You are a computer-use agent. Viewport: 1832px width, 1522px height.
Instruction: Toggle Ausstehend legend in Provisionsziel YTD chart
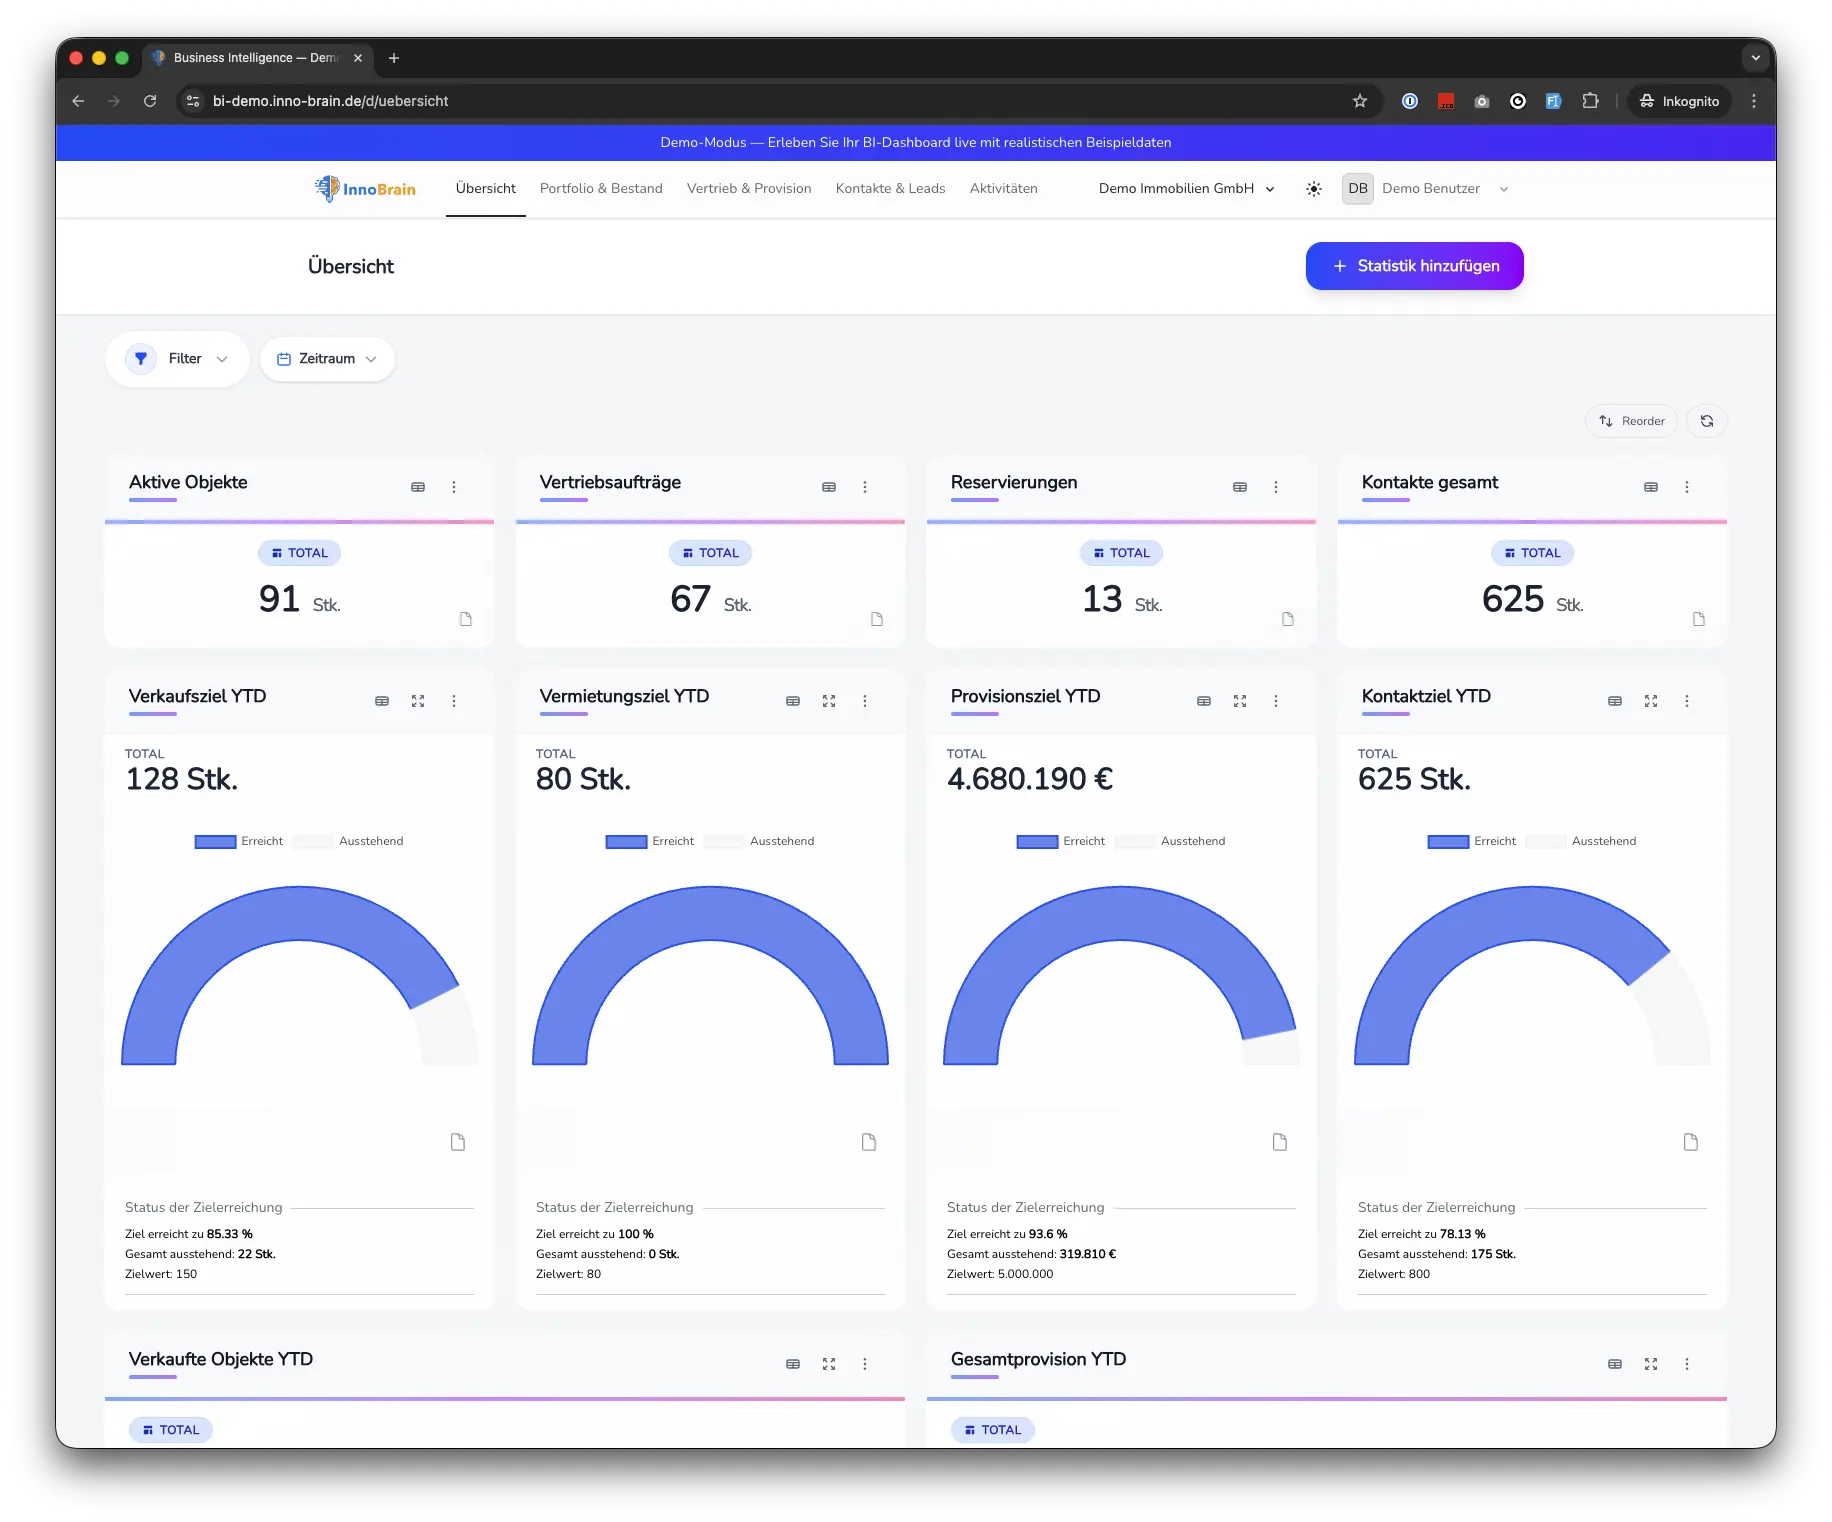click(x=1171, y=842)
